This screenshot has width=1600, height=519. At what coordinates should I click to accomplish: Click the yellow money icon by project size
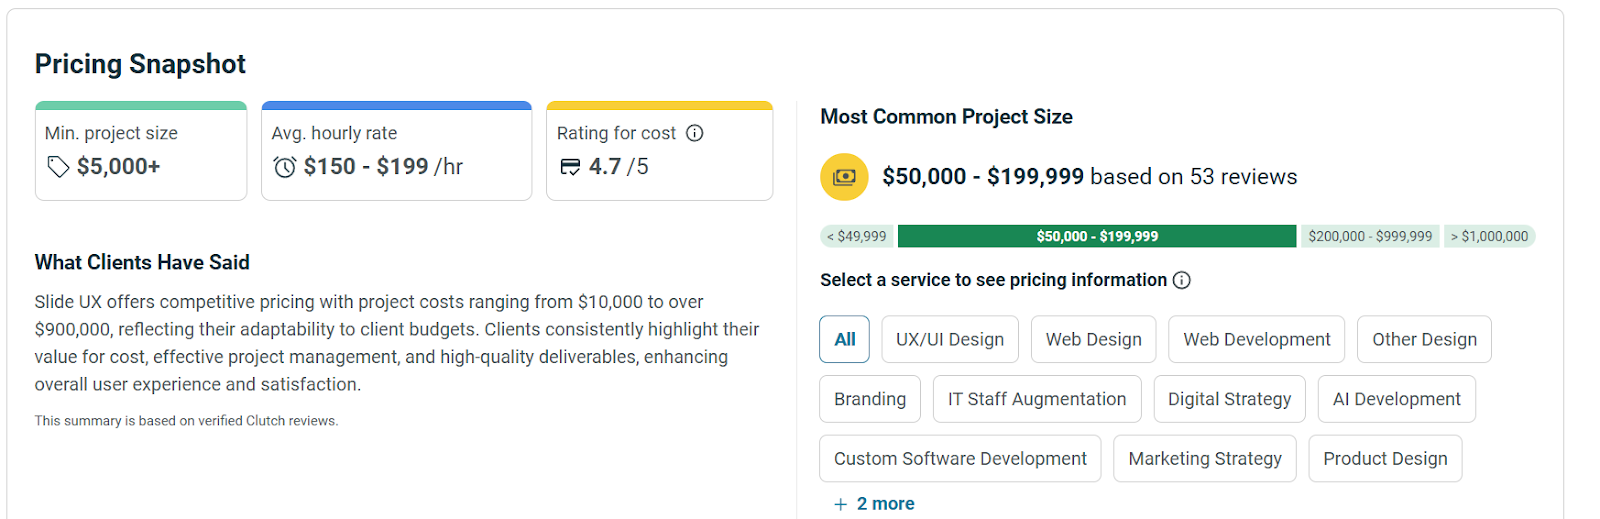[x=844, y=177]
